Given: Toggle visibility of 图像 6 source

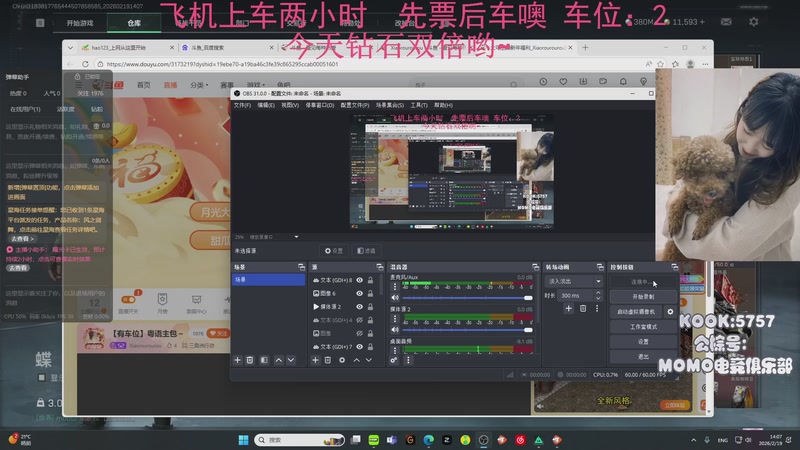Looking at the screenshot, I should pos(360,293).
